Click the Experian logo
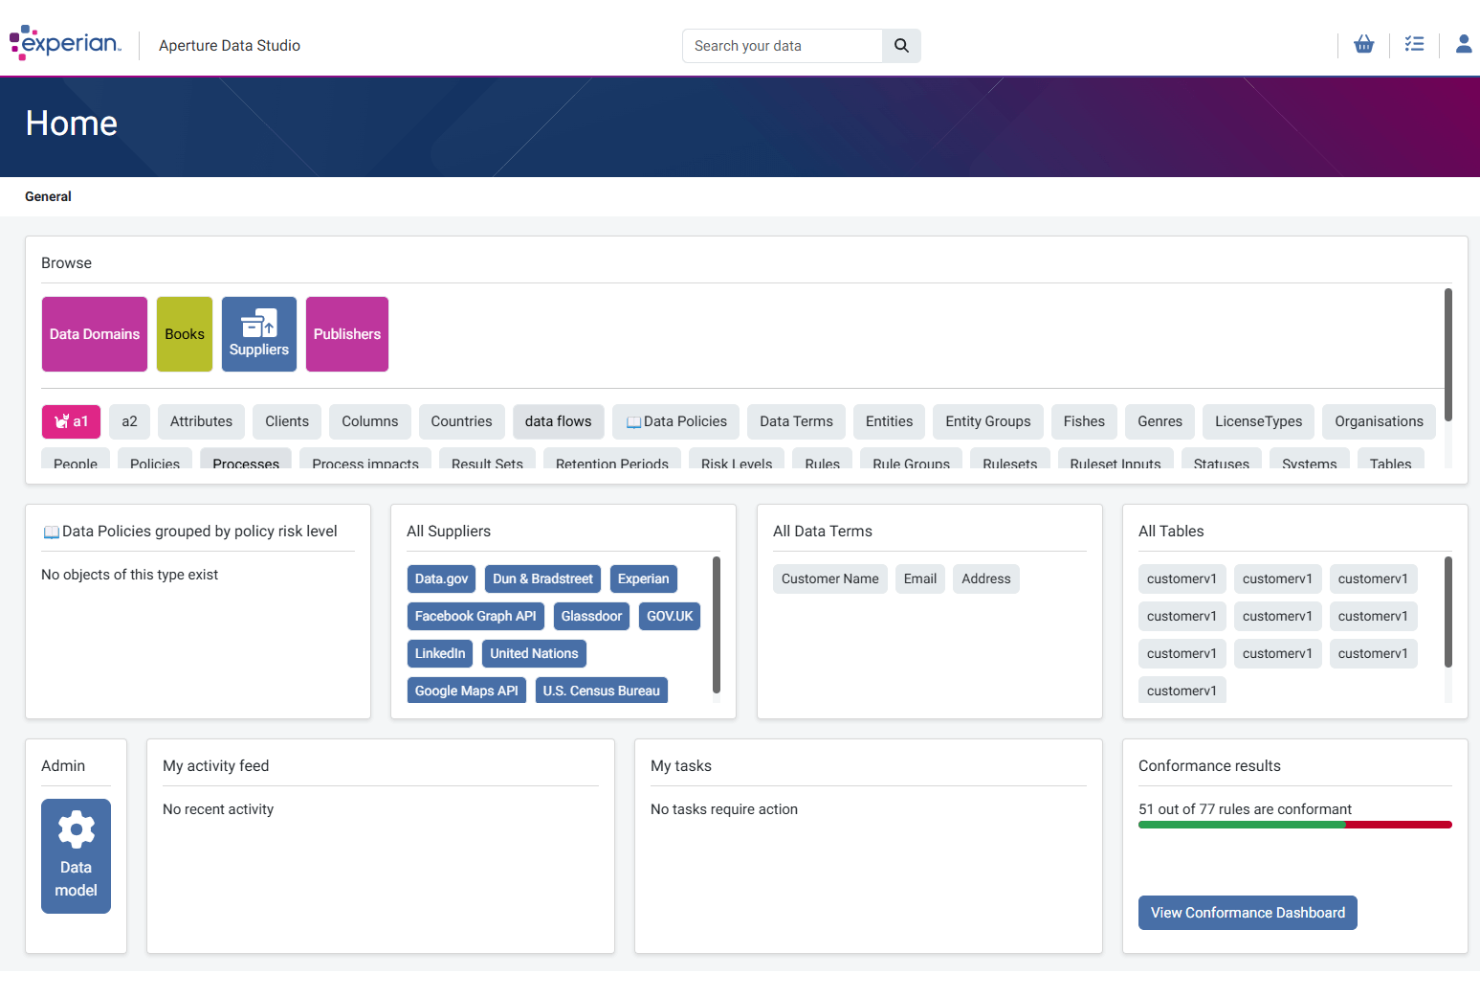 click(64, 43)
